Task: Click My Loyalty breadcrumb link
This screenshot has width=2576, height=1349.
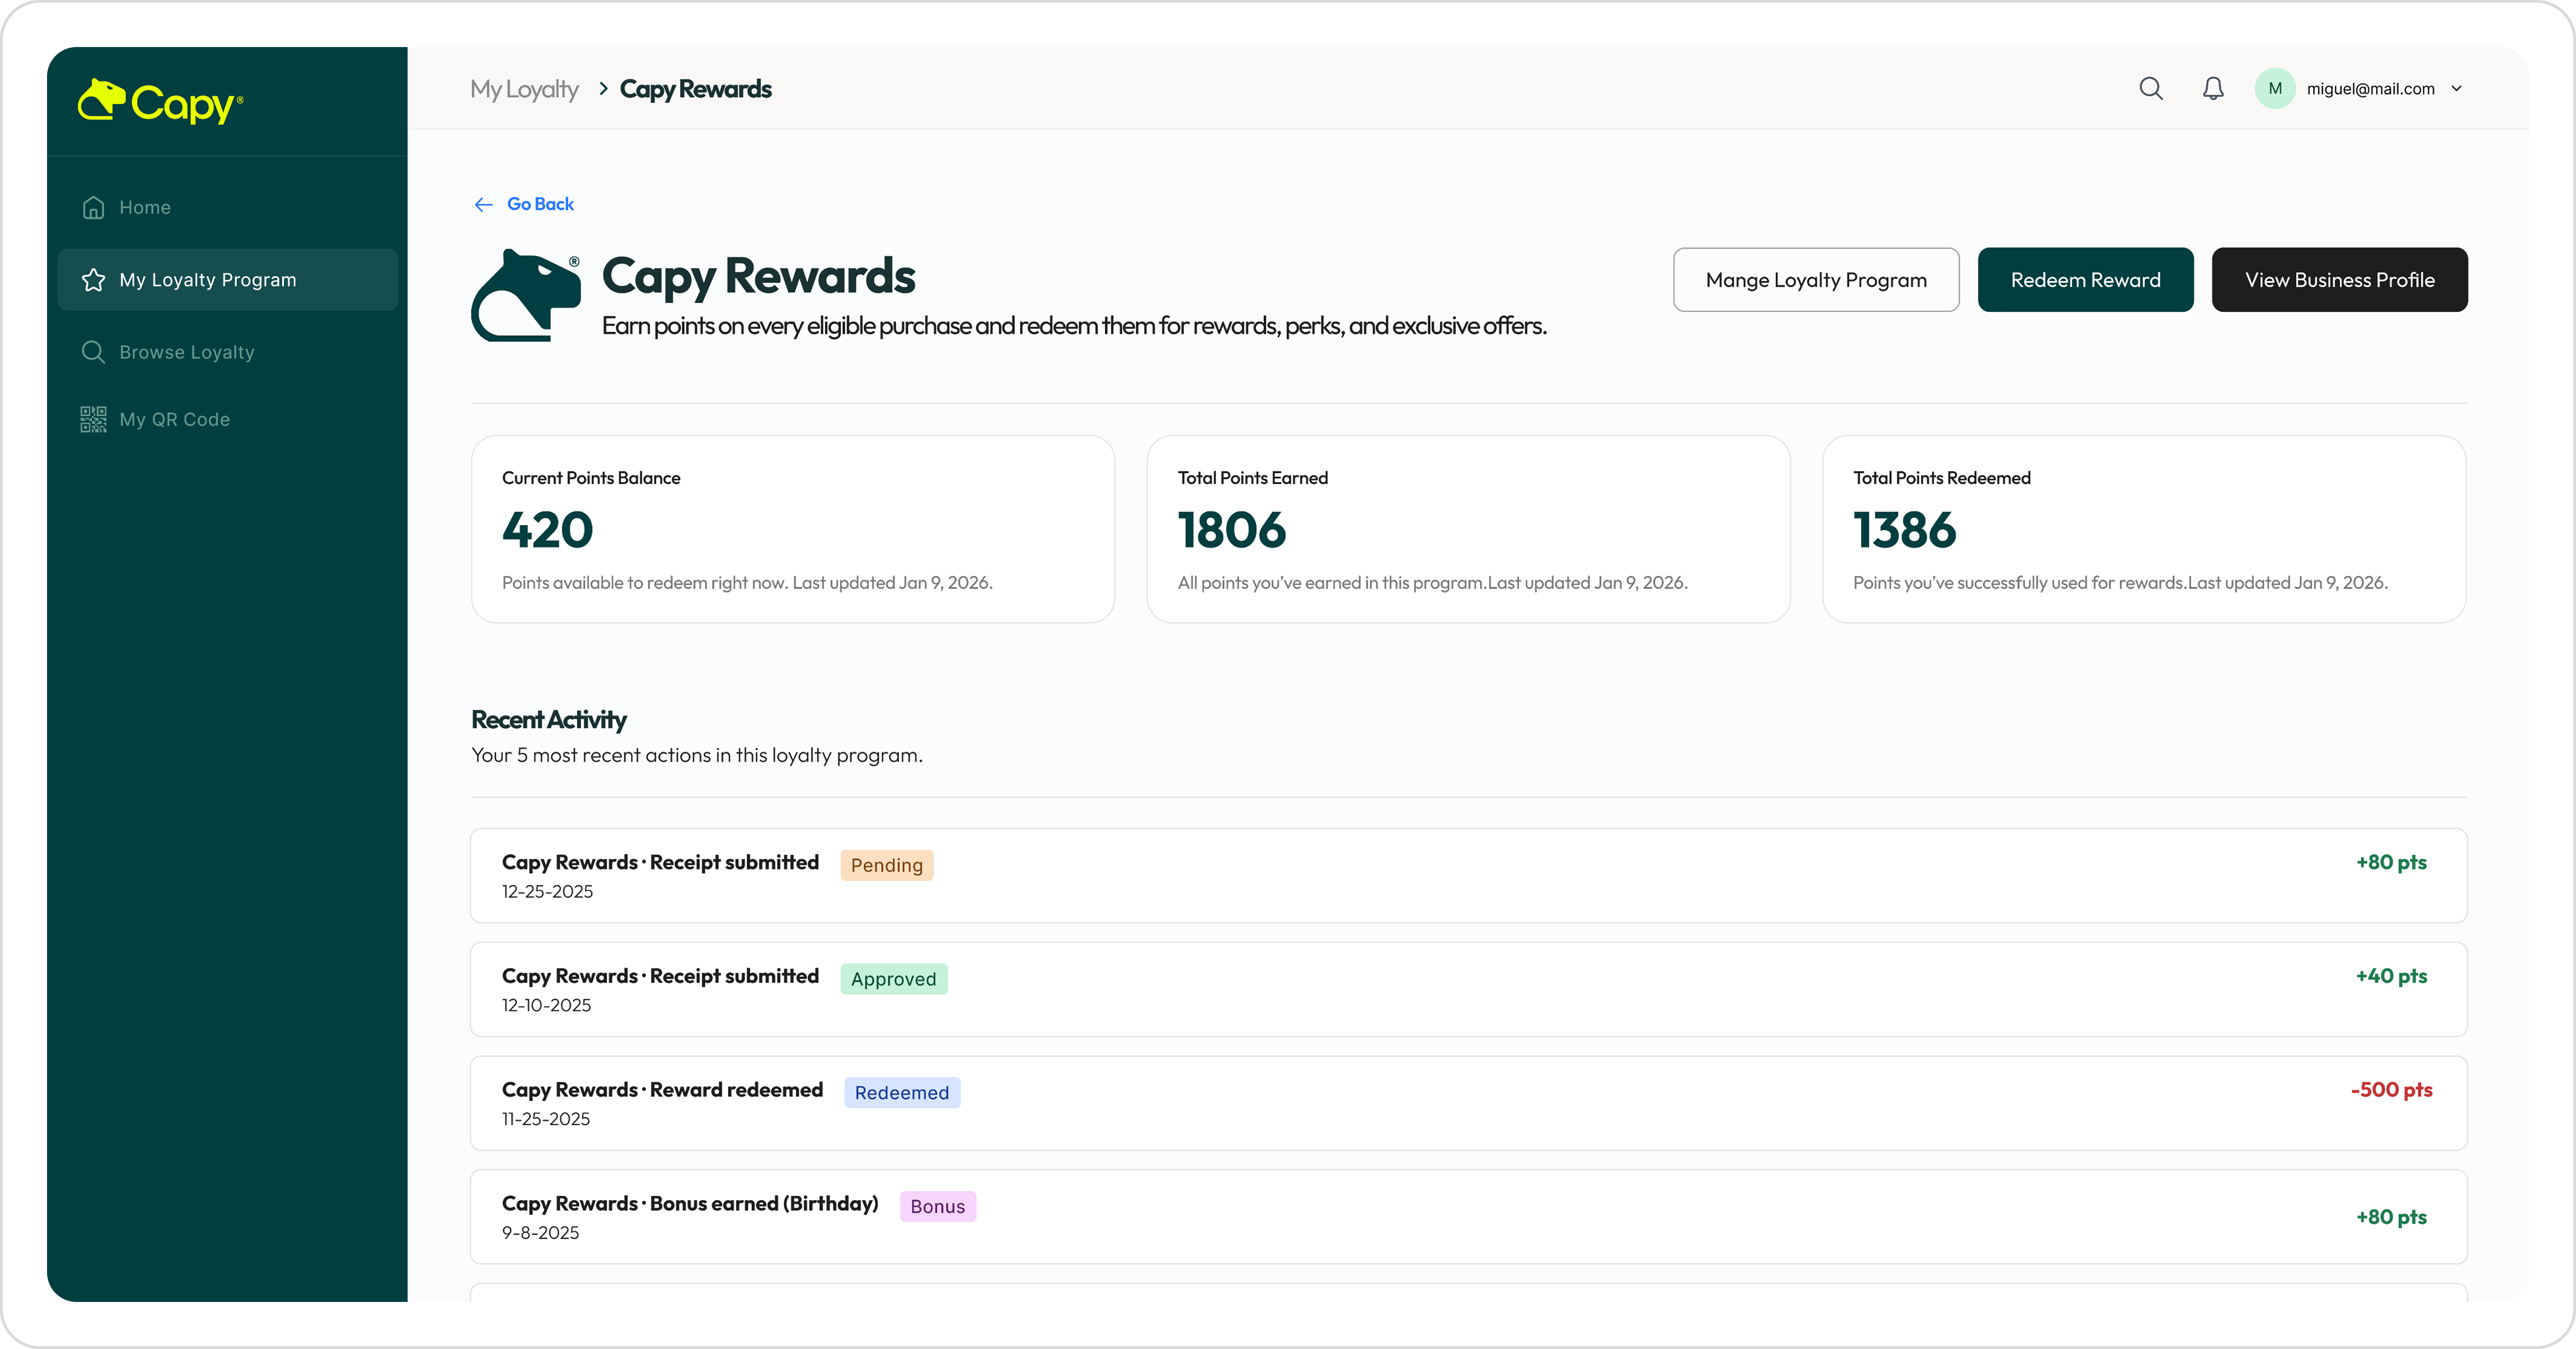Action: point(525,89)
